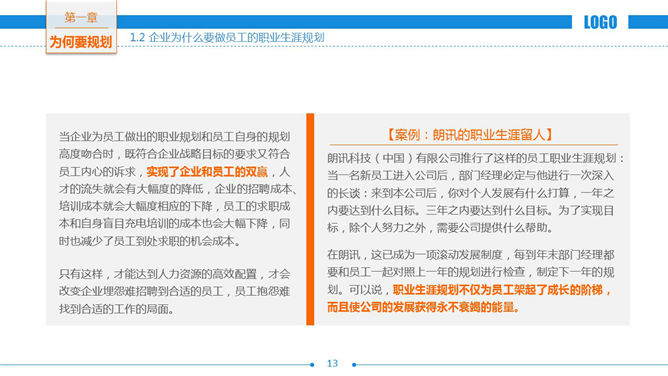The image size is (668, 376).
Task: Click the 为何要规划 chapter title
Action: tap(81, 42)
